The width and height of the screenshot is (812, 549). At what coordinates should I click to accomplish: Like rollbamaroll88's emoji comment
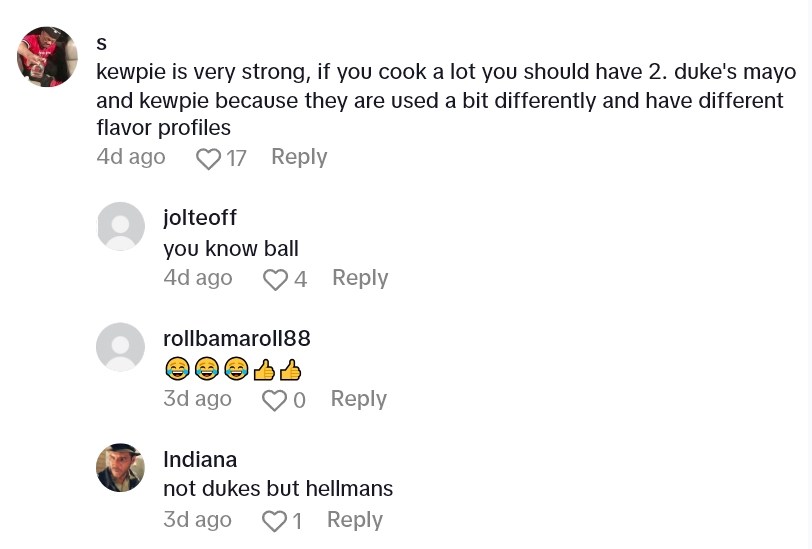click(274, 401)
